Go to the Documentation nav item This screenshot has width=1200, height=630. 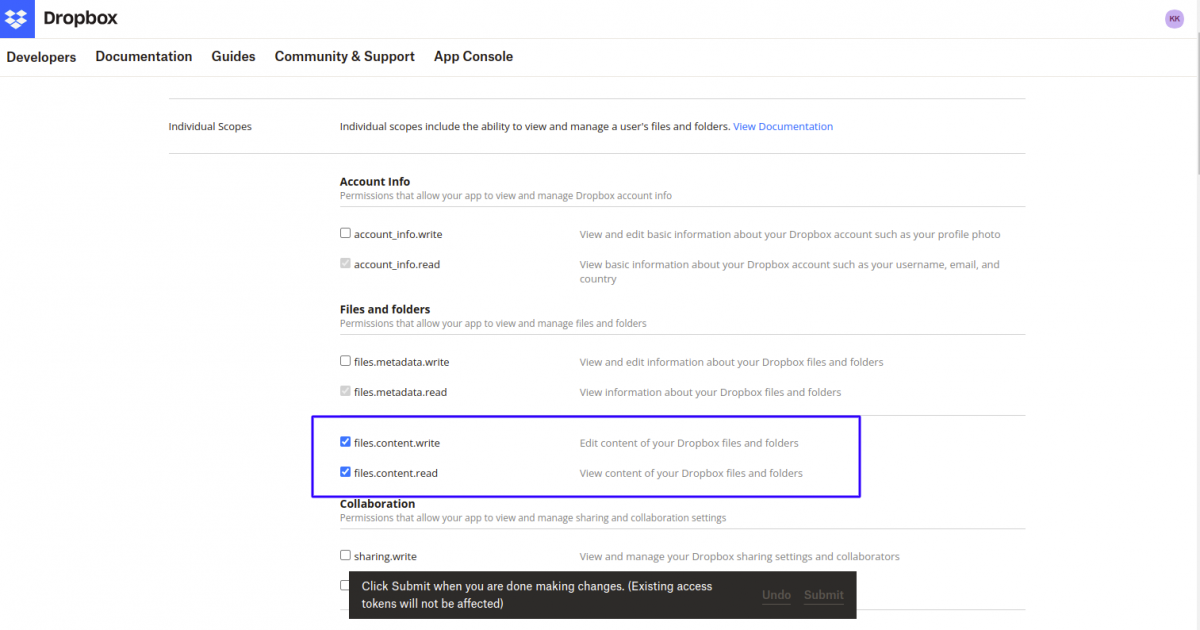pyautogui.click(x=144, y=57)
